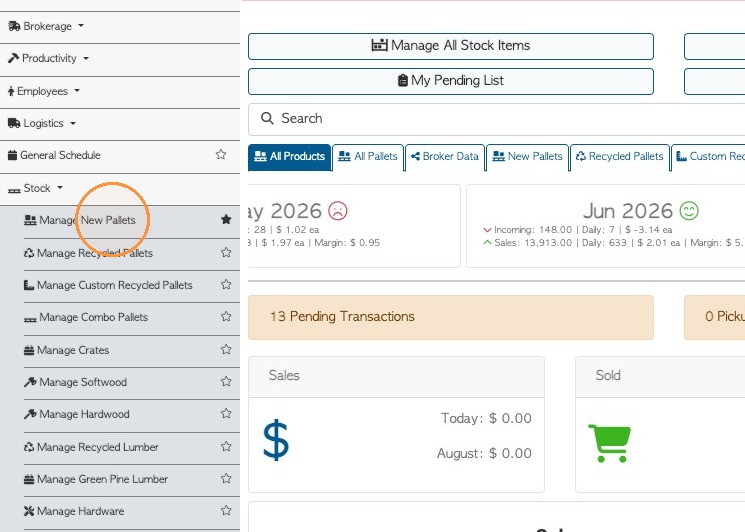This screenshot has width=745, height=532.
Task: Click the My Pending List button
Action: pyautogui.click(x=451, y=81)
